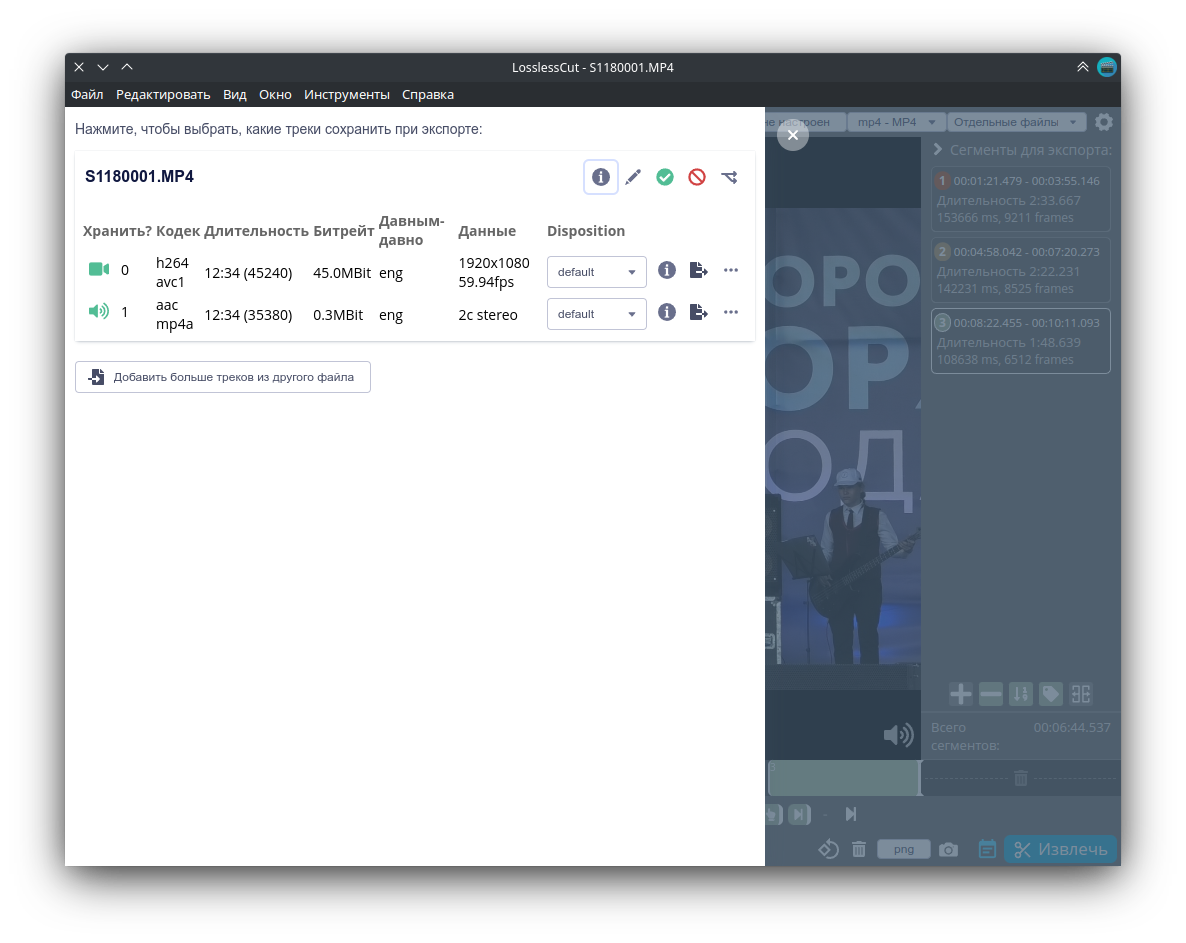Click trash icon on the timeline
Viewport: 1186px width, 943px height.
(1020, 777)
